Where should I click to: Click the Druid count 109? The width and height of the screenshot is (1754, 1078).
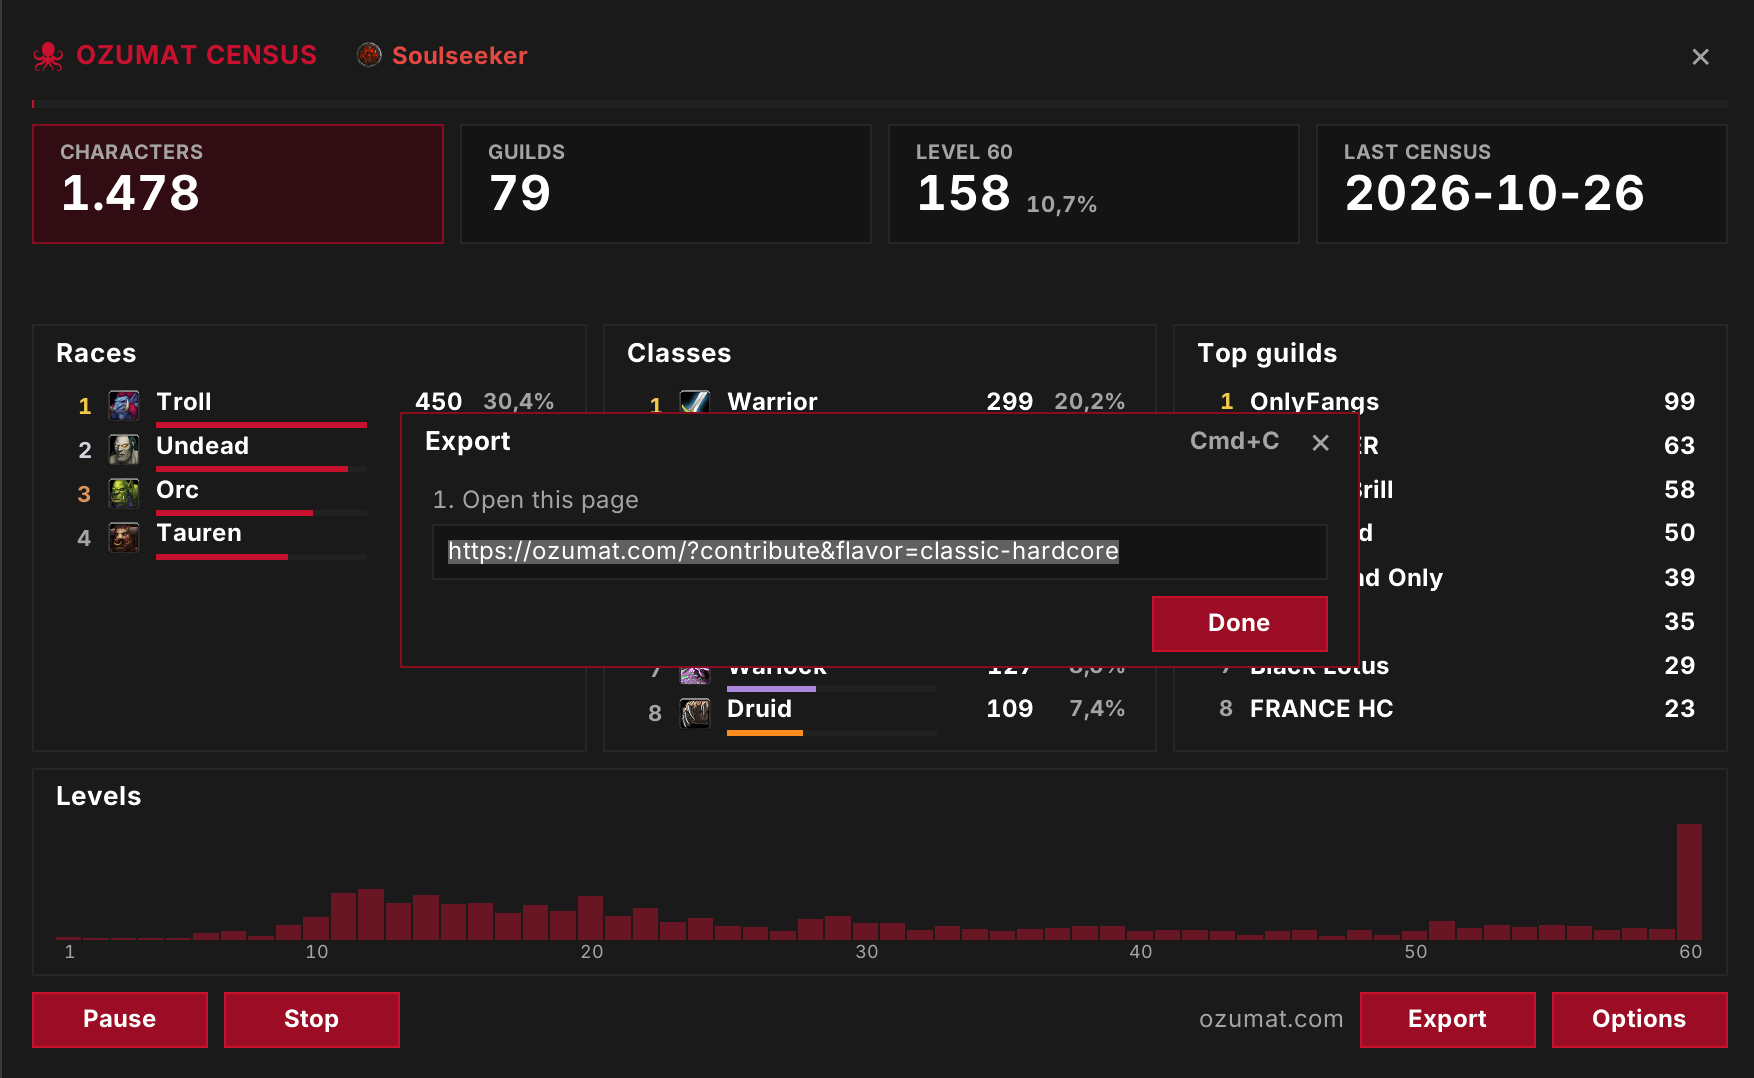tap(1010, 709)
